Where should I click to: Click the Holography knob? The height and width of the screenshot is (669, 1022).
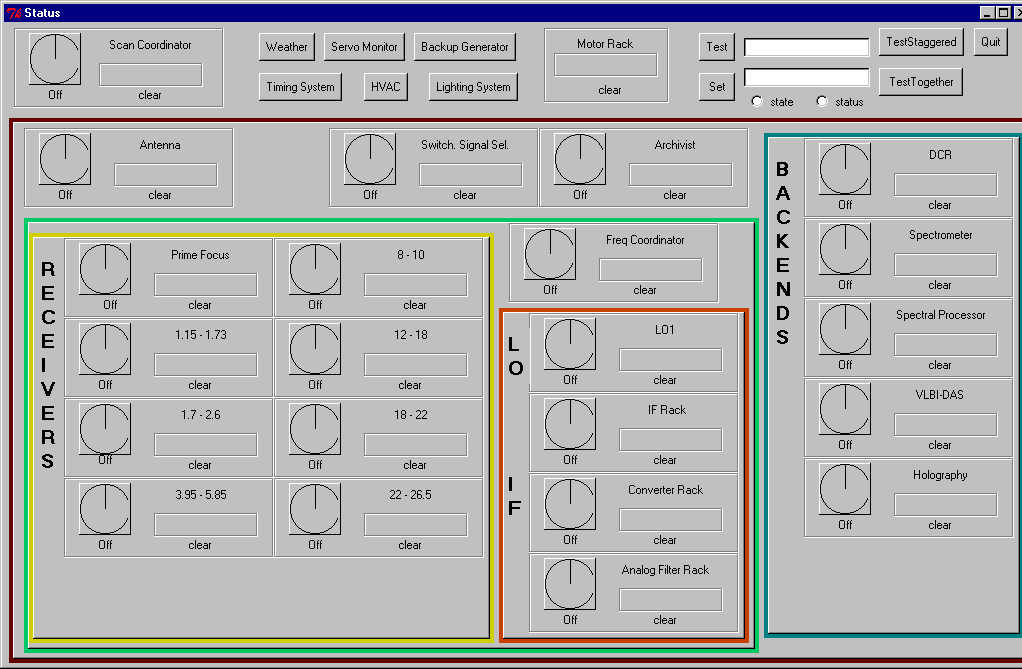[x=844, y=488]
